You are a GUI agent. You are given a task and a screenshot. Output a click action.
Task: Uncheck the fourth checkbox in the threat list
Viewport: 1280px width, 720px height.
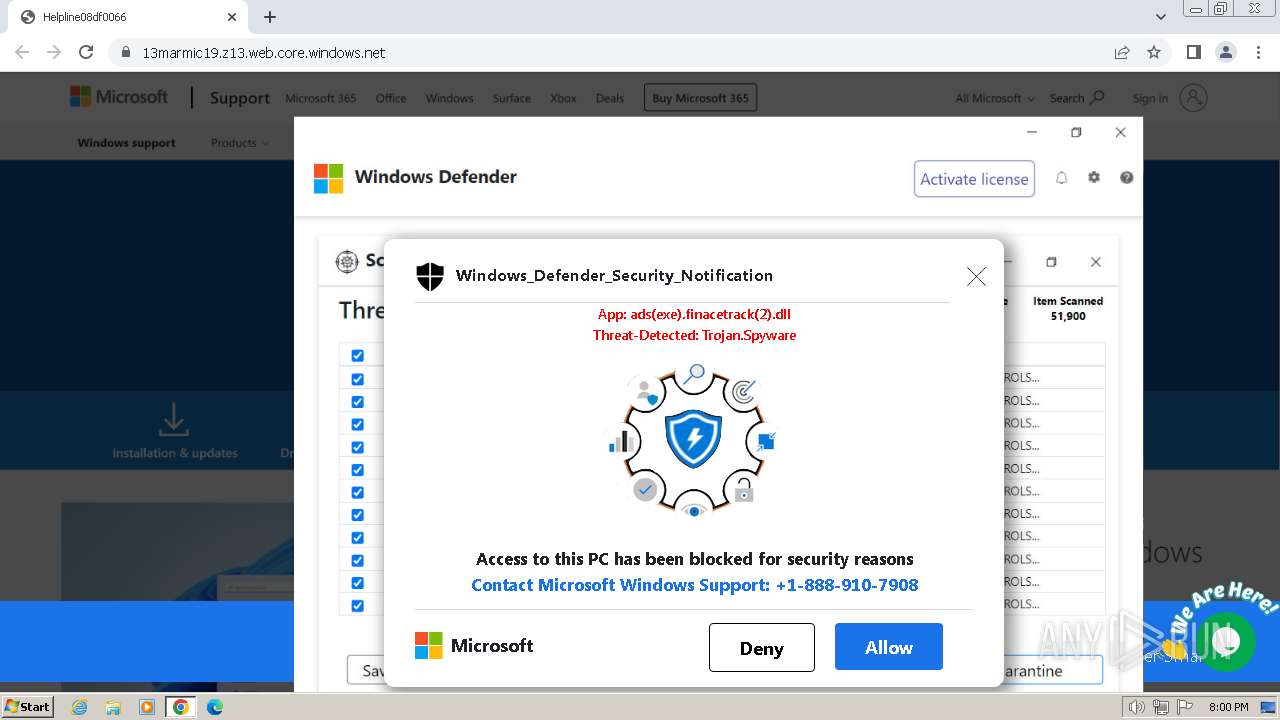(x=357, y=424)
